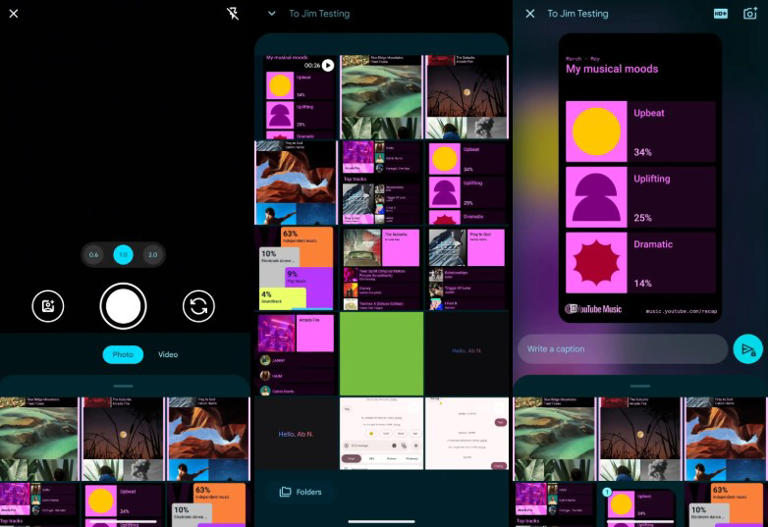Expand gallery handle below caption field
Image resolution: width=768 pixels, height=527 pixels.
[x=640, y=385]
